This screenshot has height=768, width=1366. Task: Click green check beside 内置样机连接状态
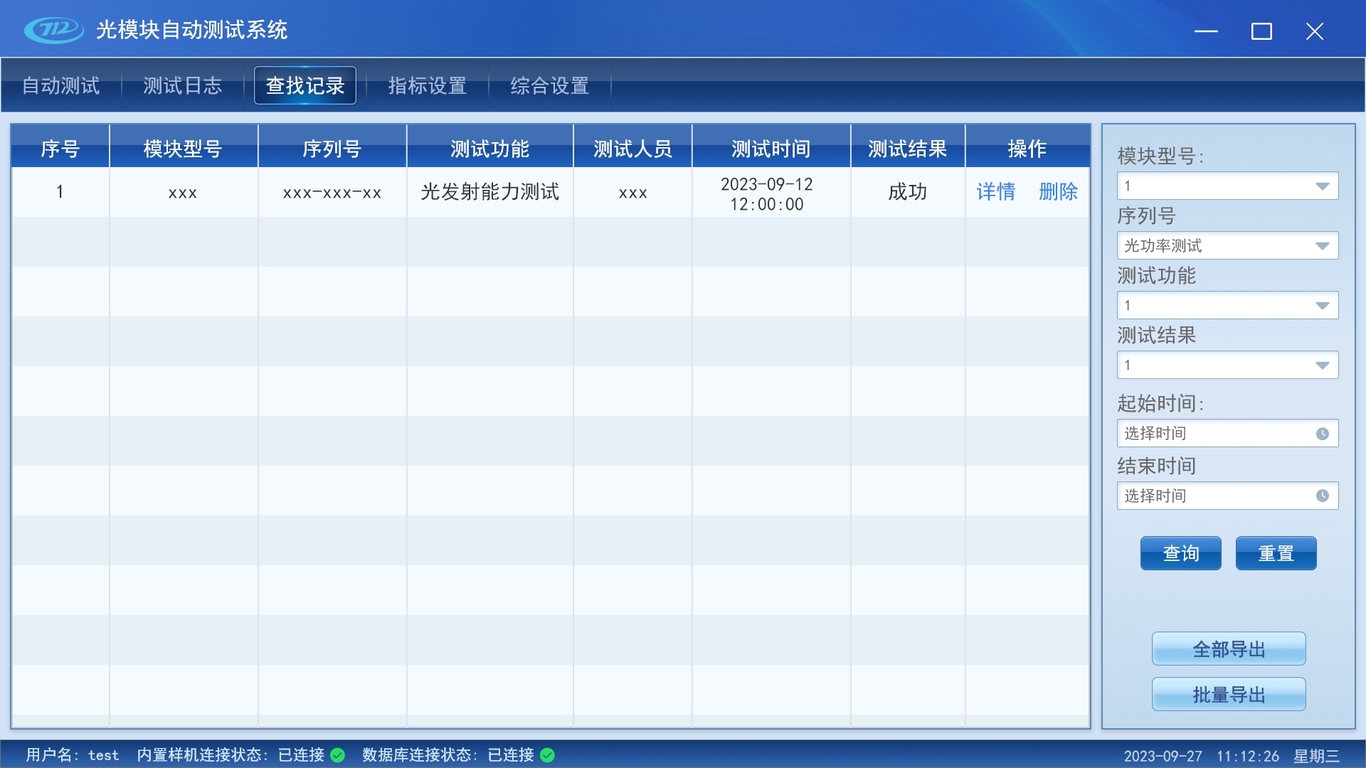tap(337, 755)
